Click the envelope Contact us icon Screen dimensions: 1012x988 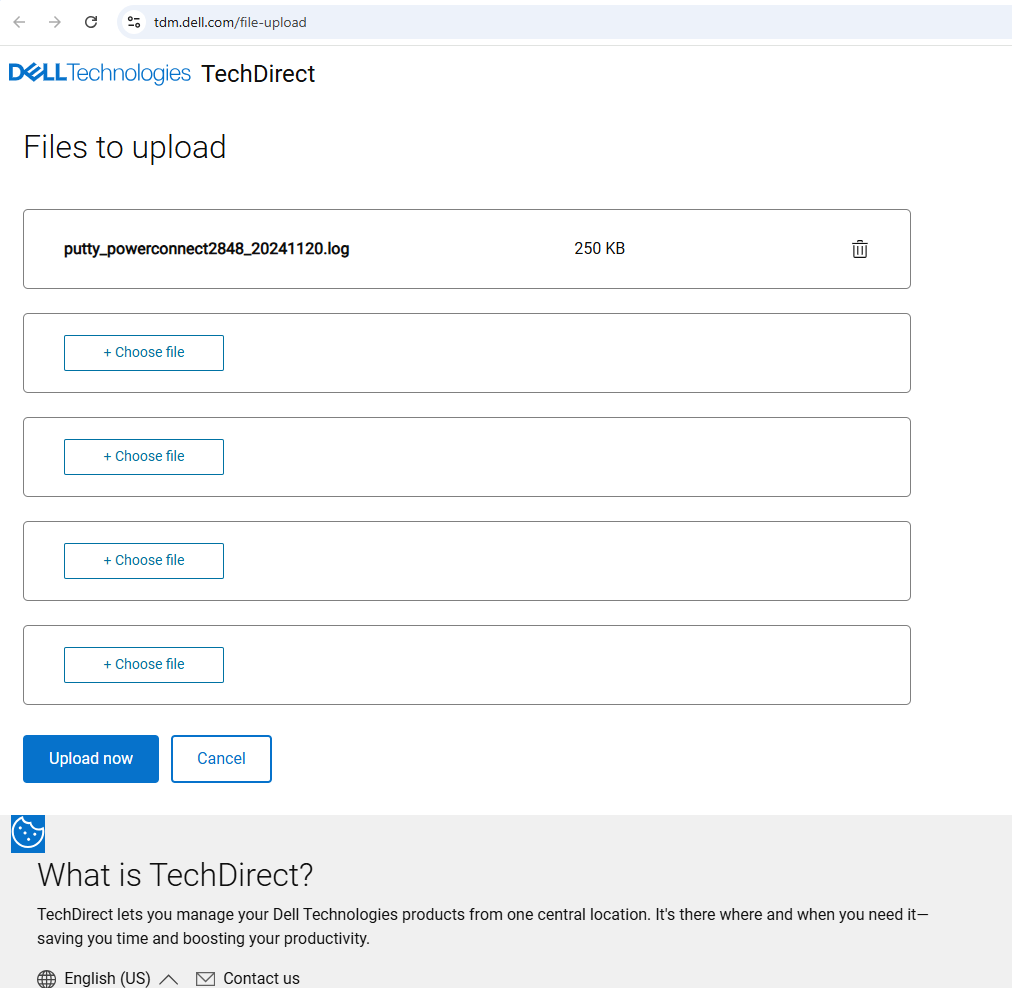pos(205,978)
